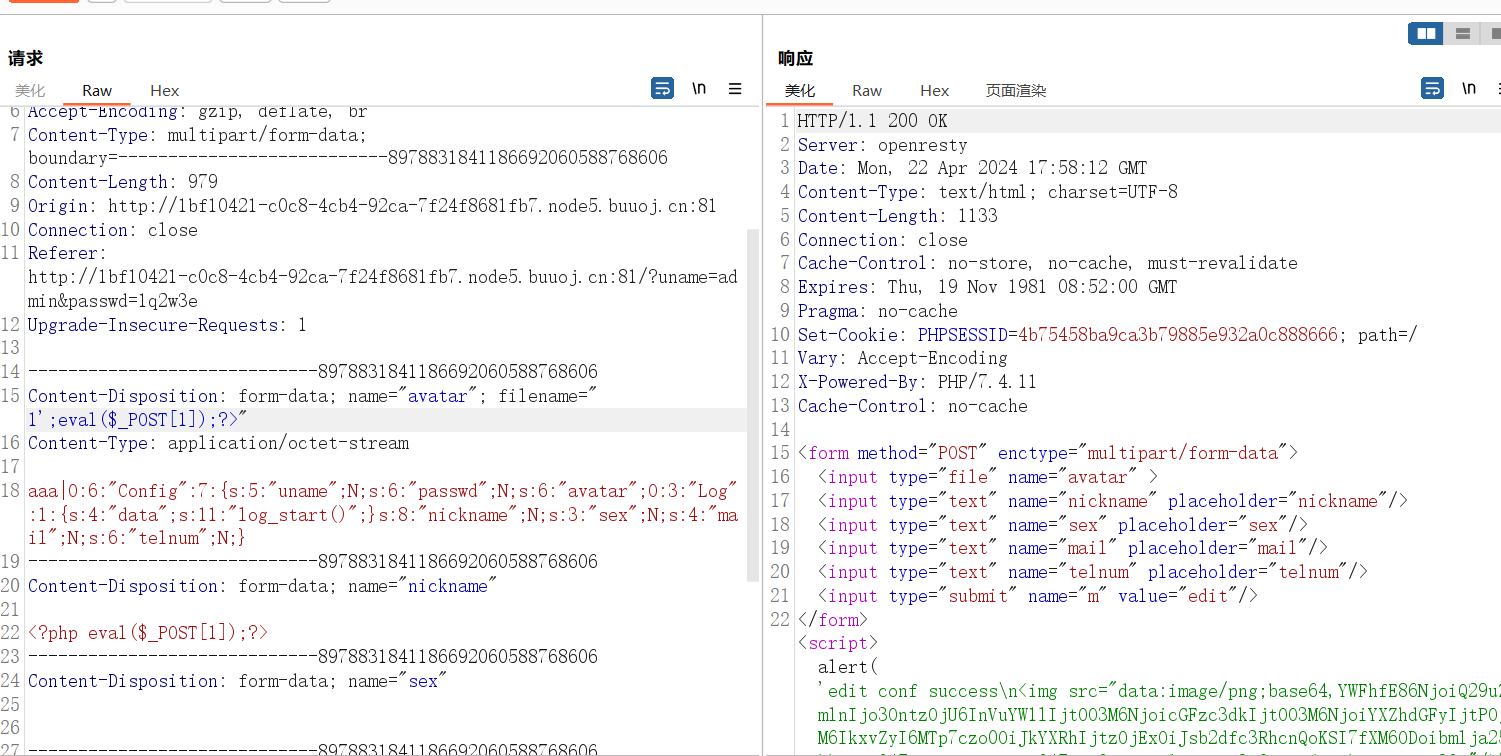Click the Cache-Control: no-store response header
Viewport: 1501px width, 756px height.
1048,263
